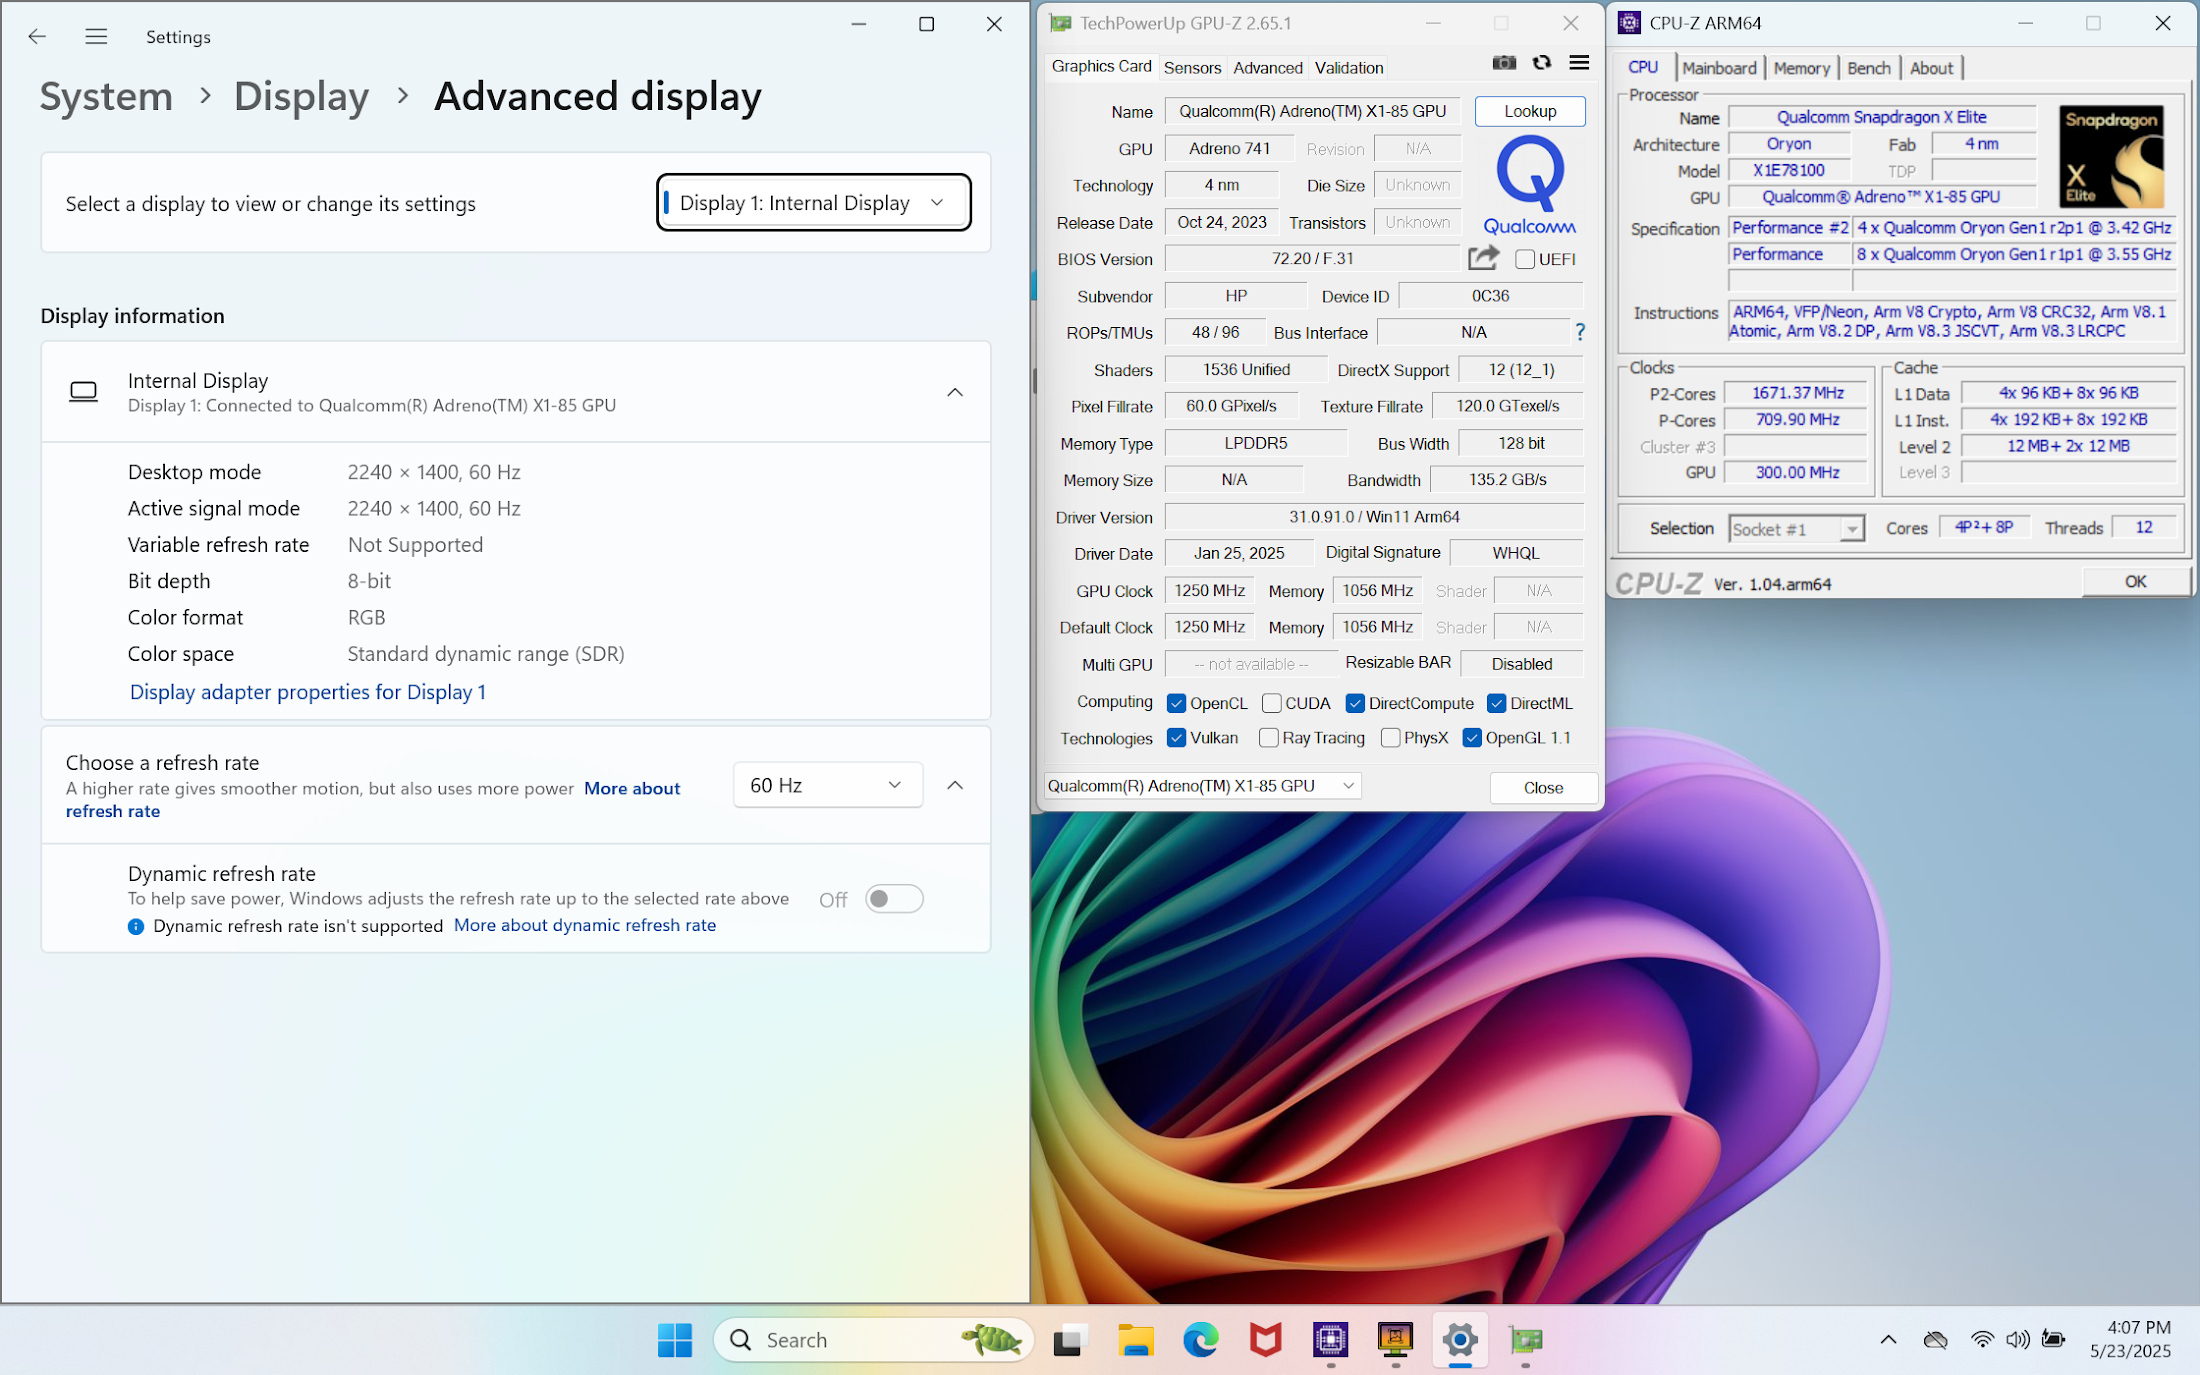This screenshot has width=2200, height=1375.
Task: Open the GPU selection dropdown in GPU-Z
Action: click(x=1202, y=786)
